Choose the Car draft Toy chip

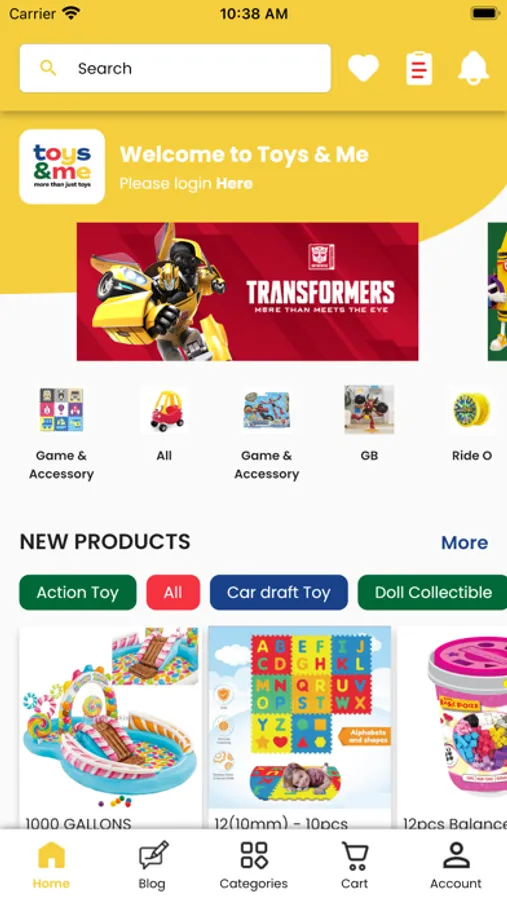[x=278, y=592]
